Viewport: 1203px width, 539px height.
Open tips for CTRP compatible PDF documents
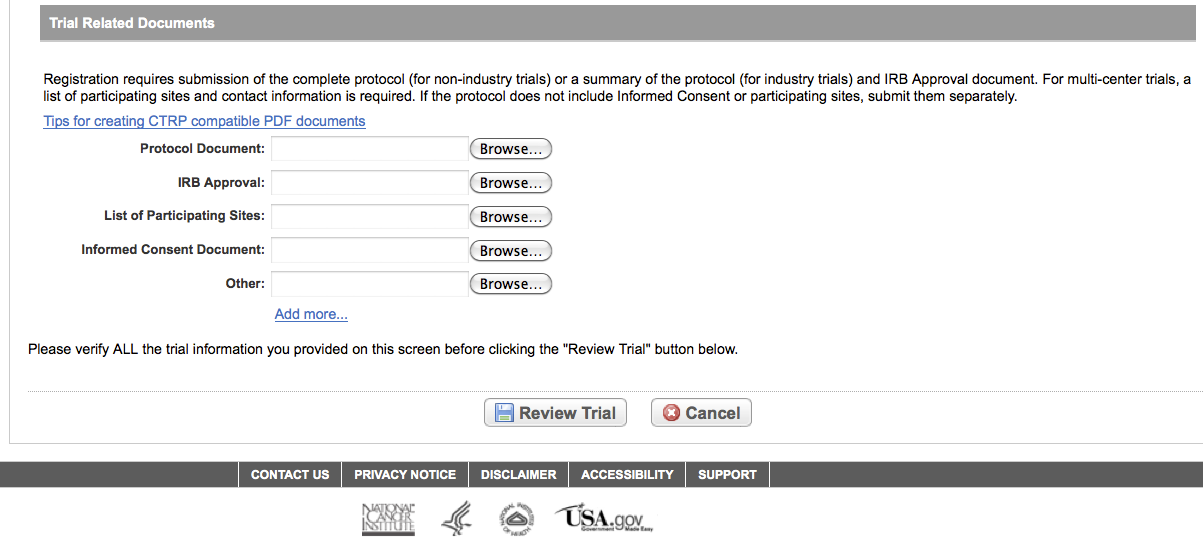click(204, 121)
